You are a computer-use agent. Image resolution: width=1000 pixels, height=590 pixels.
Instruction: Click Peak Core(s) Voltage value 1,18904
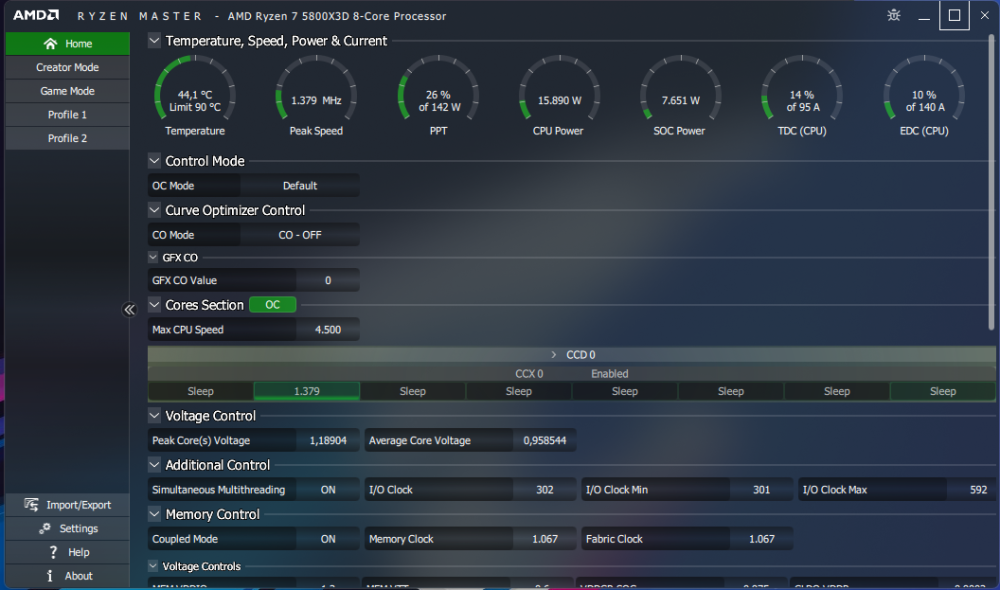(328, 440)
